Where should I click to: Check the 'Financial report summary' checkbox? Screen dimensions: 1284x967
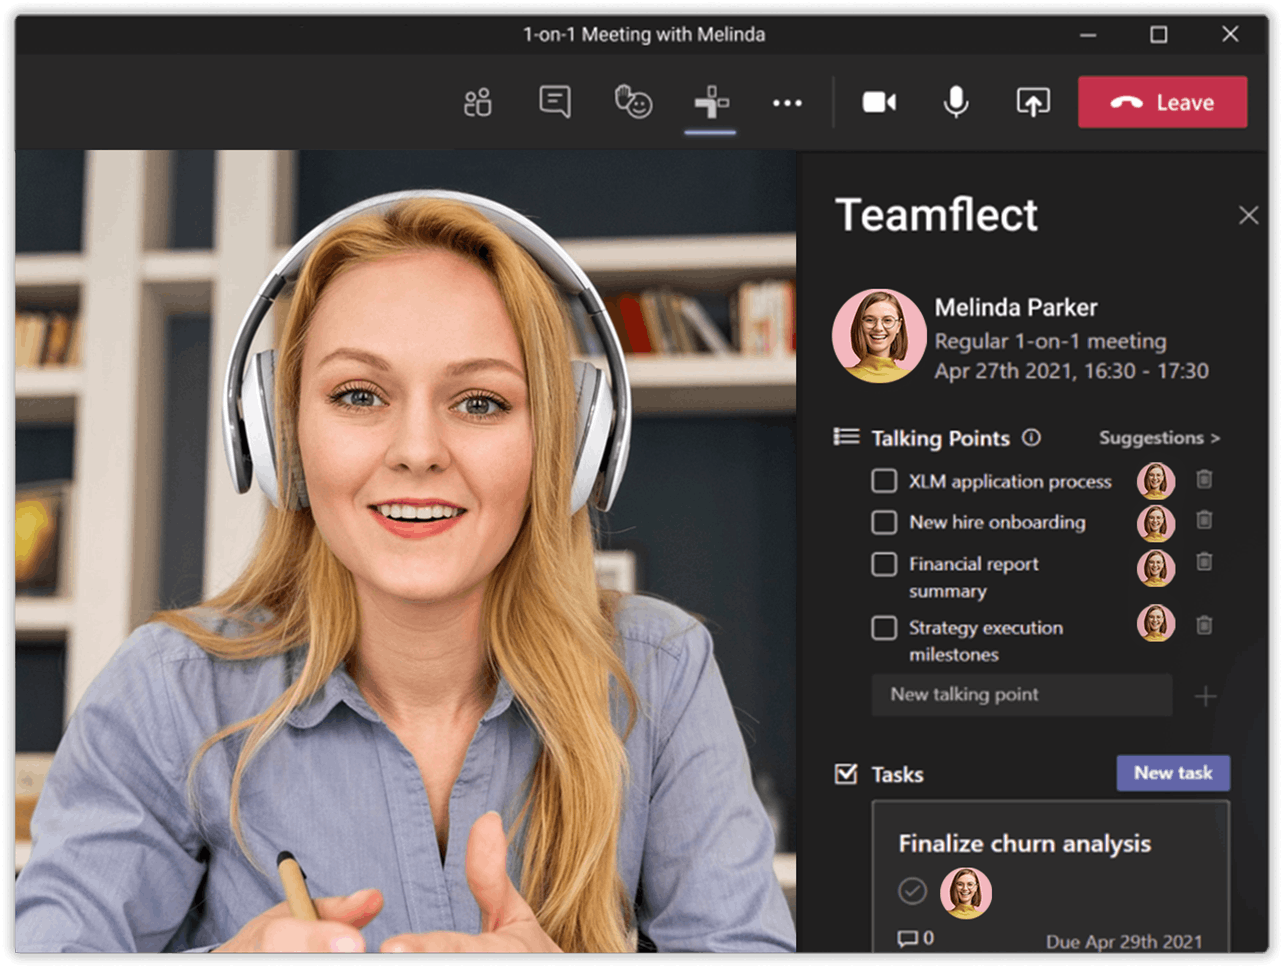click(884, 564)
